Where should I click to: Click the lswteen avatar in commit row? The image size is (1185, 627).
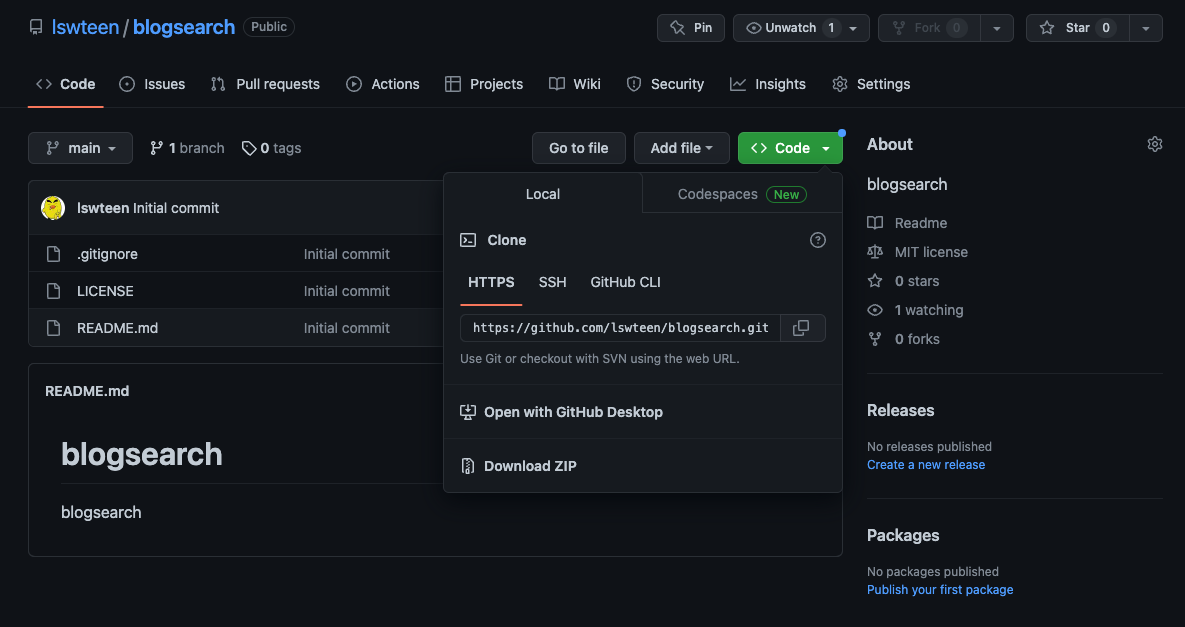pos(53,208)
